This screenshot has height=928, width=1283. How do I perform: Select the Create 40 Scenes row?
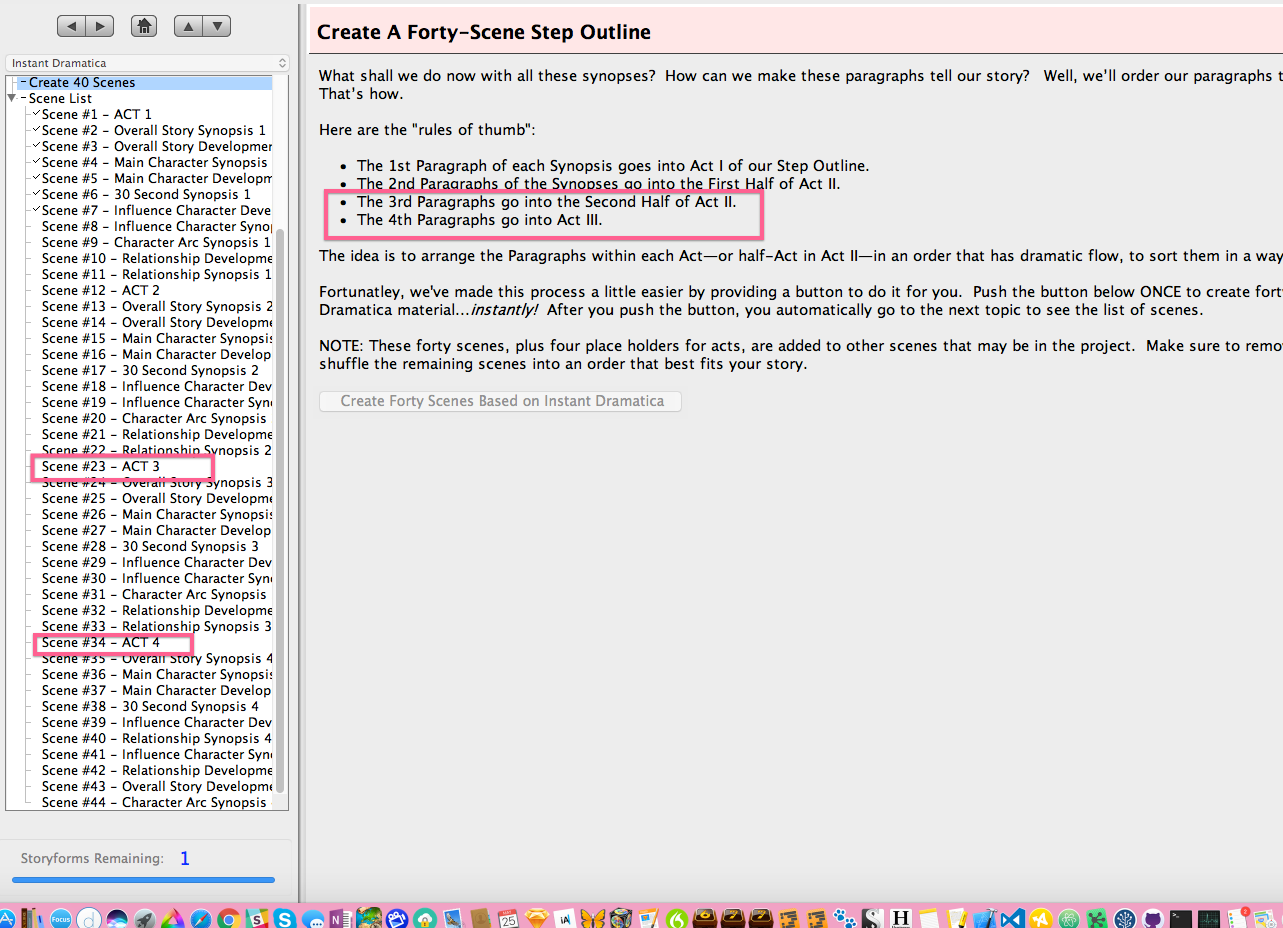[144, 82]
